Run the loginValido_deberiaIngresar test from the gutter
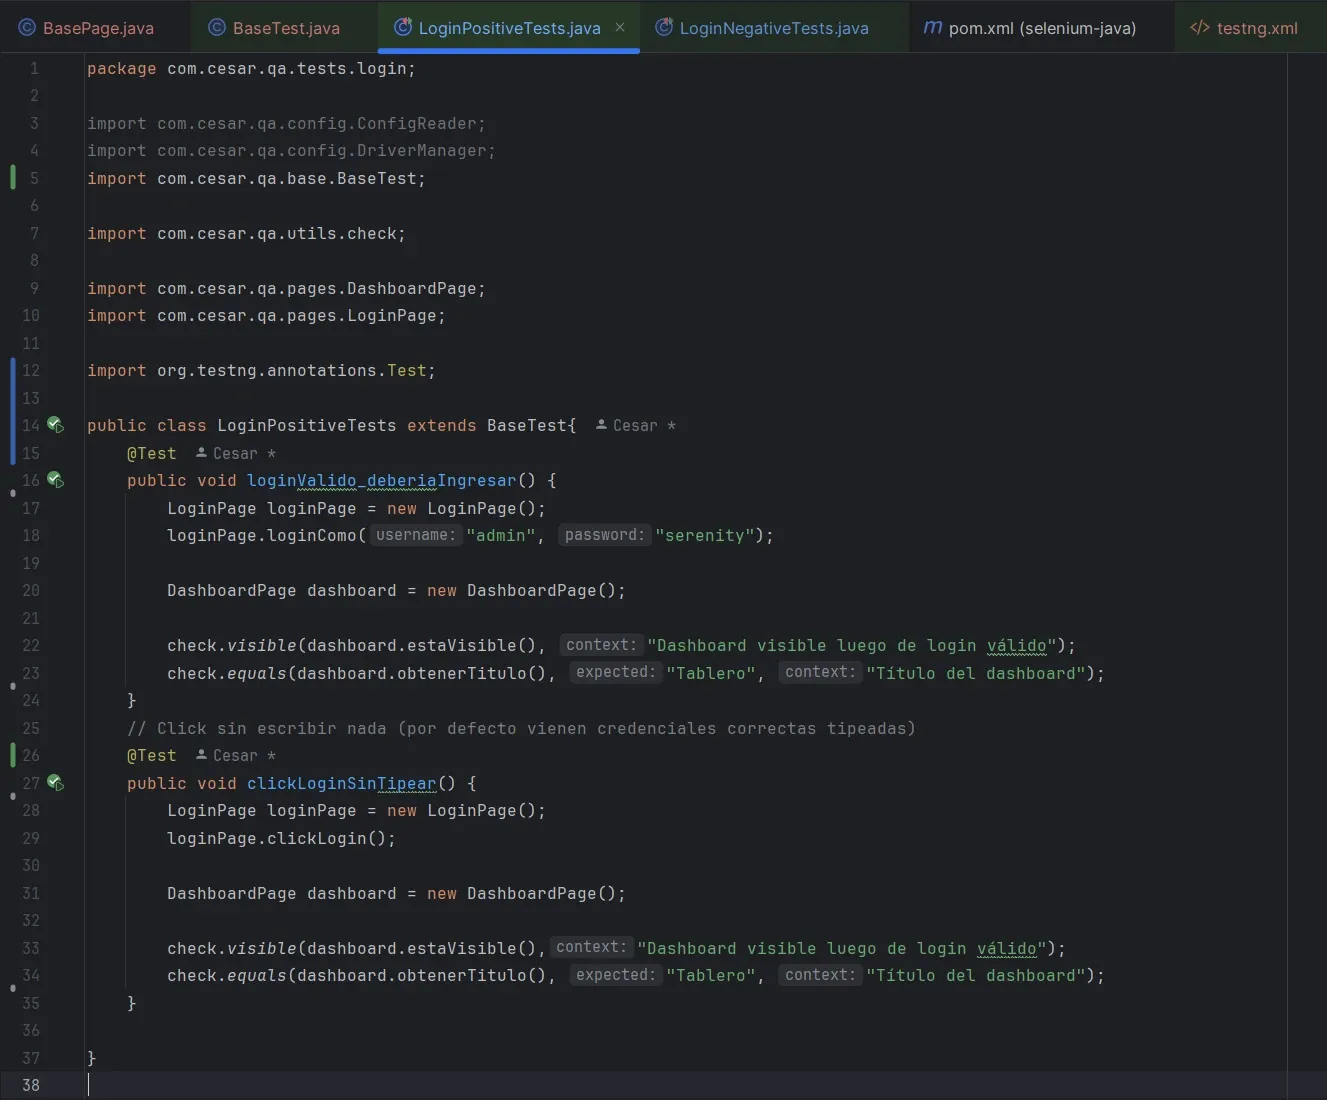1327x1100 pixels. [56, 480]
